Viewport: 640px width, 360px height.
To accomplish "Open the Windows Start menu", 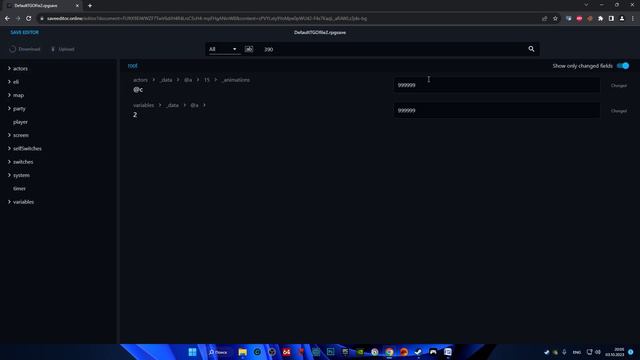I will pyautogui.click(x=192, y=352).
